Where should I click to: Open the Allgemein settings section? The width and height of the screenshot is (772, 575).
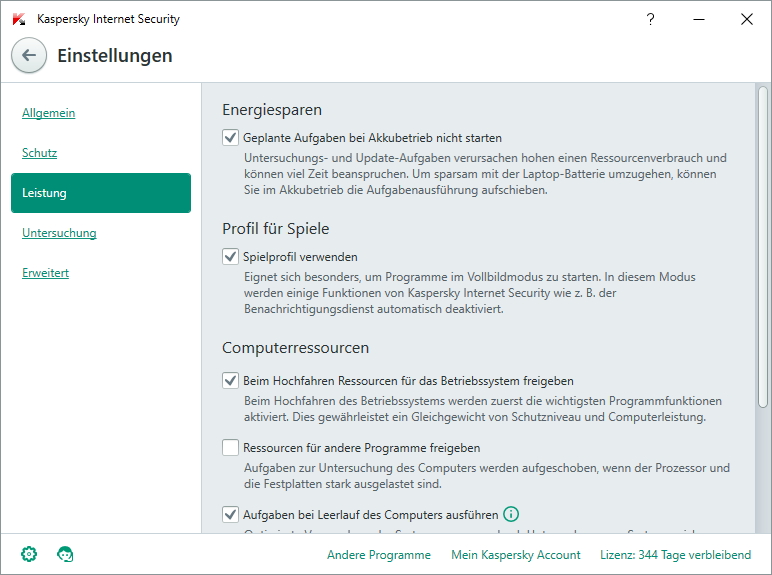pyautogui.click(x=48, y=113)
